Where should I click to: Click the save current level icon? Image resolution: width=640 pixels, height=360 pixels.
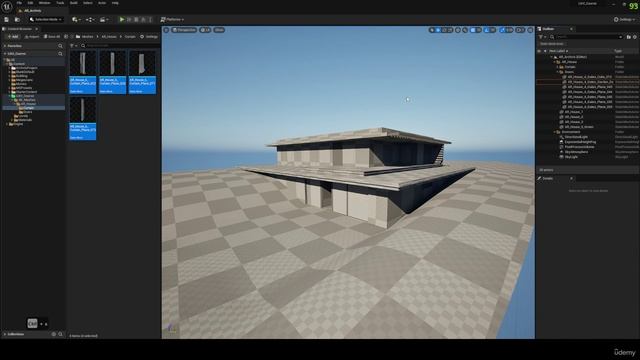[7, 19]
